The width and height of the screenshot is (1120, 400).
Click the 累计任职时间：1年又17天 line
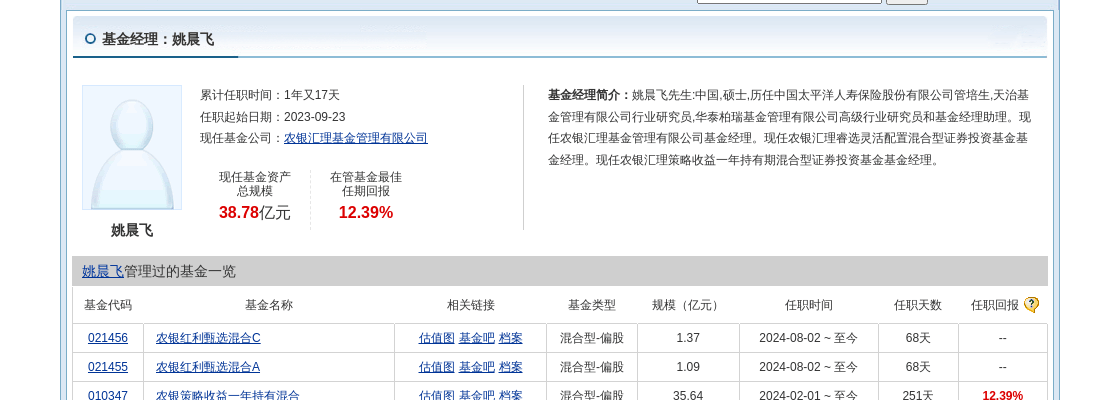coord(270,95)
